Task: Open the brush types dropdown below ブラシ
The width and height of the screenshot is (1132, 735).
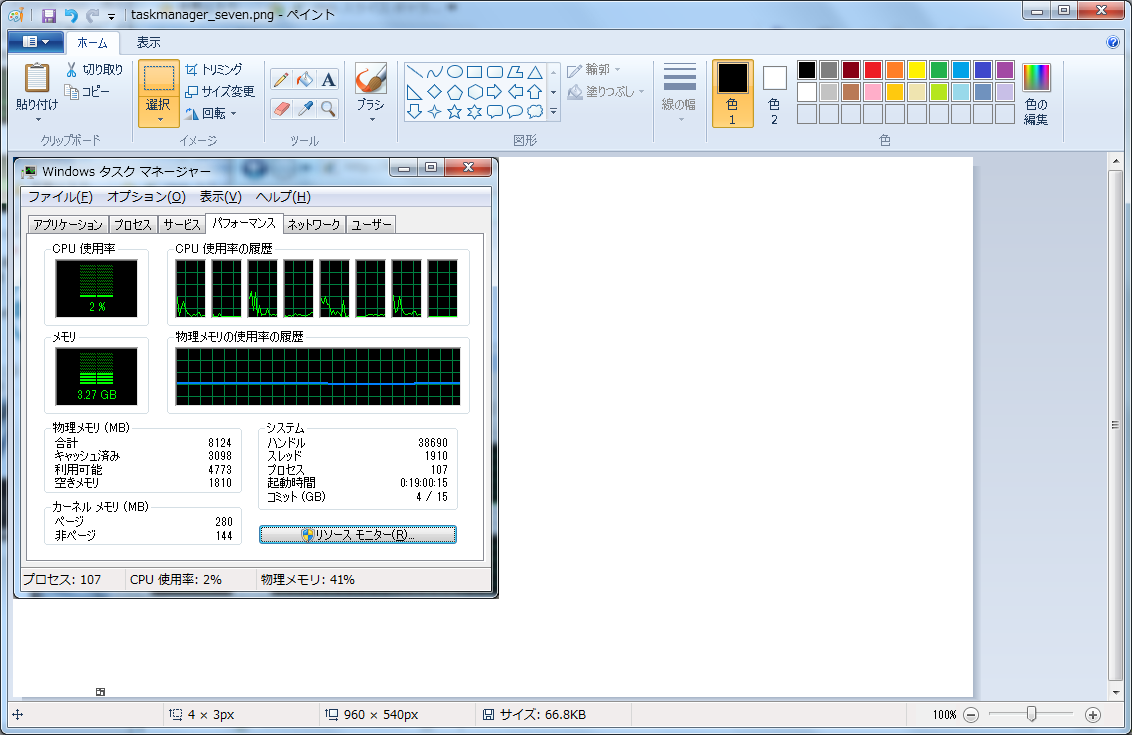Action: tap(371, 119)
